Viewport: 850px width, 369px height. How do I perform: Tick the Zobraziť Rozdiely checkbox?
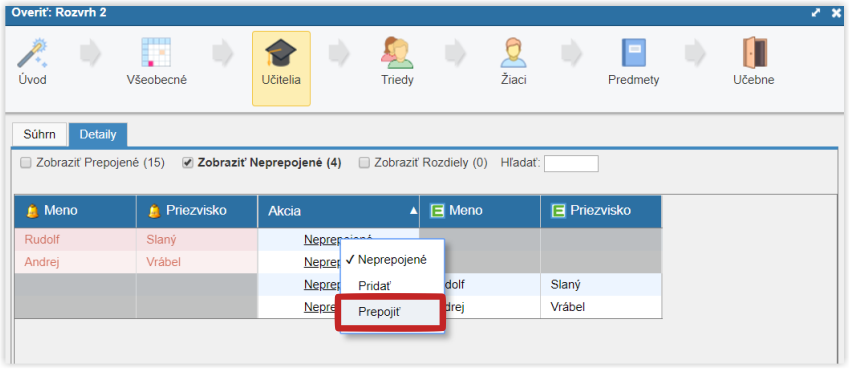(364, 163)
